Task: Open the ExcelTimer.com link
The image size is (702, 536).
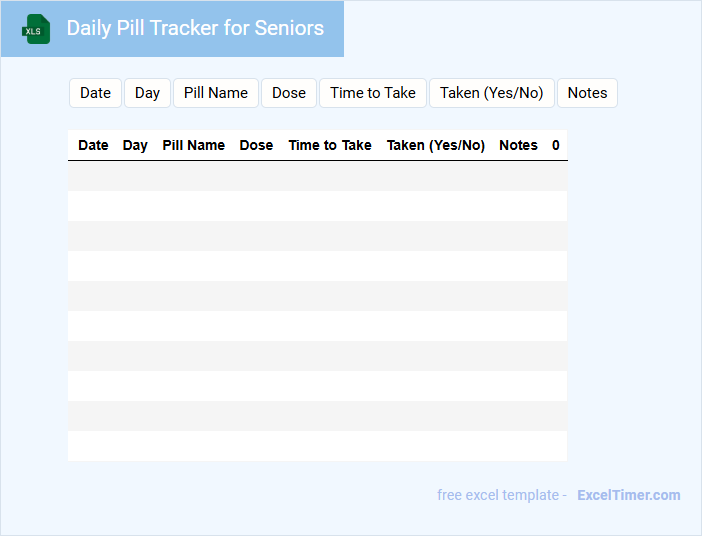Action: (x=629, y=495)
